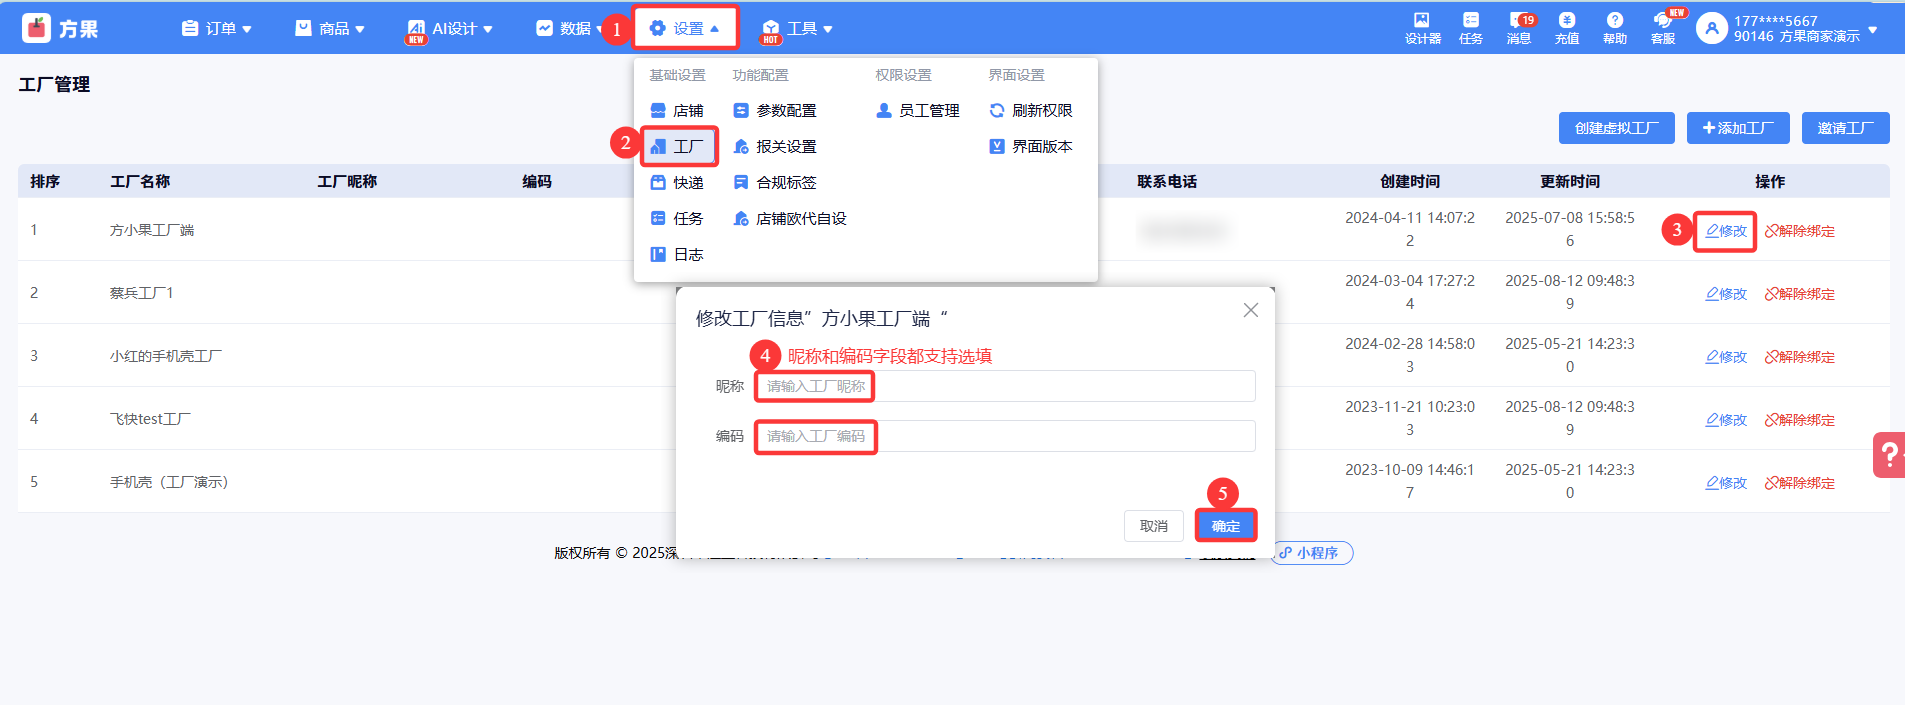1905x705 pixels.
Task: Click 解除绑定 for 手机壳（工厂演示）
Action: pyautogui.click(x=1800, y=483)
